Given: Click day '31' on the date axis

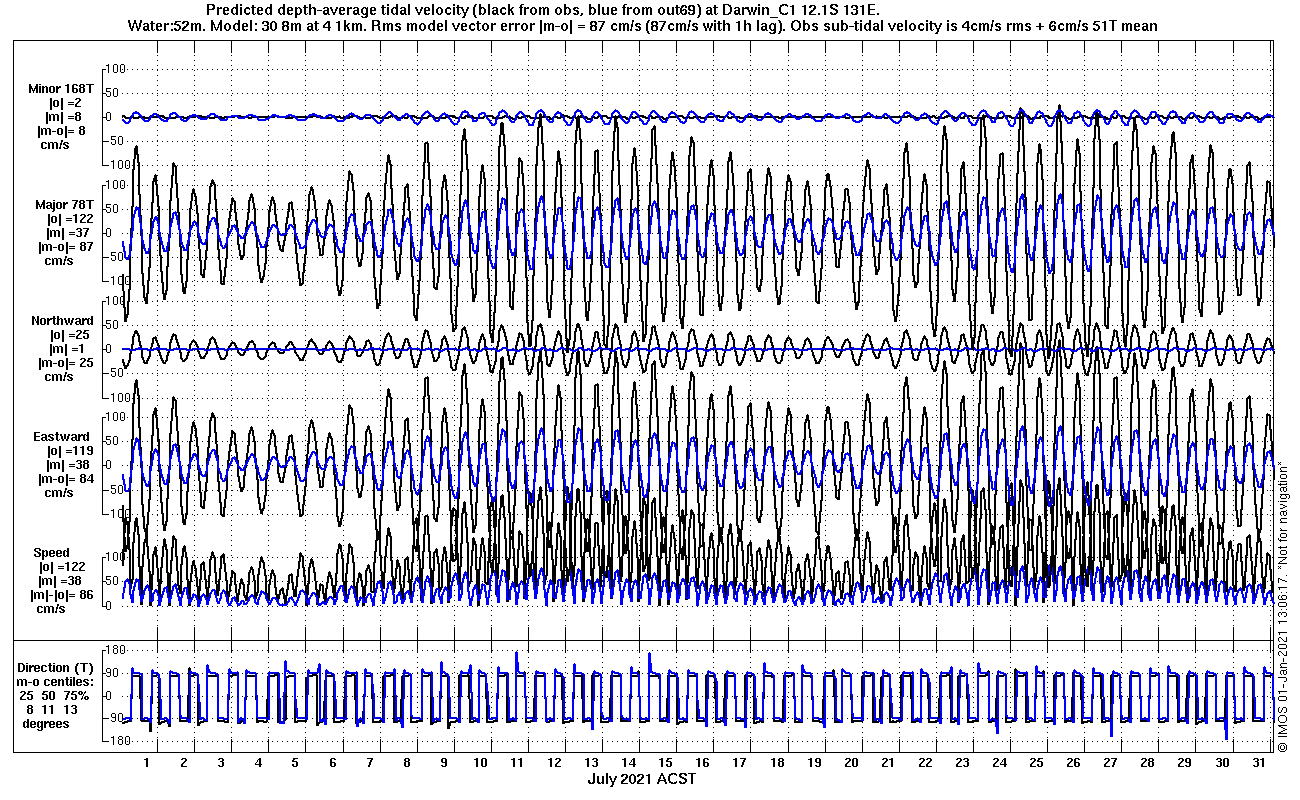Looking at the screenshot, I should click(1258, 763).
